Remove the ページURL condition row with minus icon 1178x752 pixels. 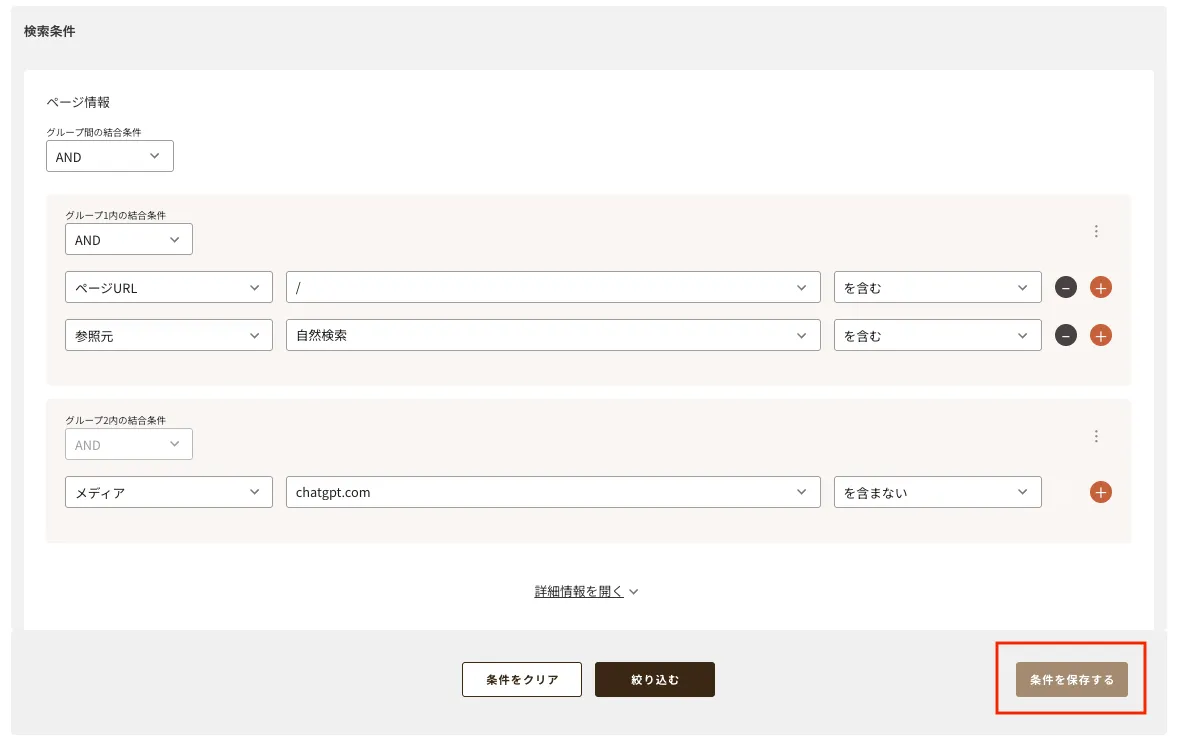[1066, 288]
